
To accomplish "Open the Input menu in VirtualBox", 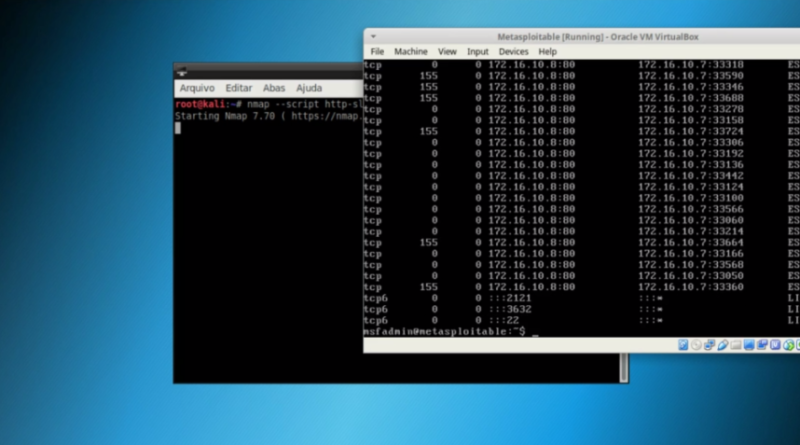I will pos(478,52).
